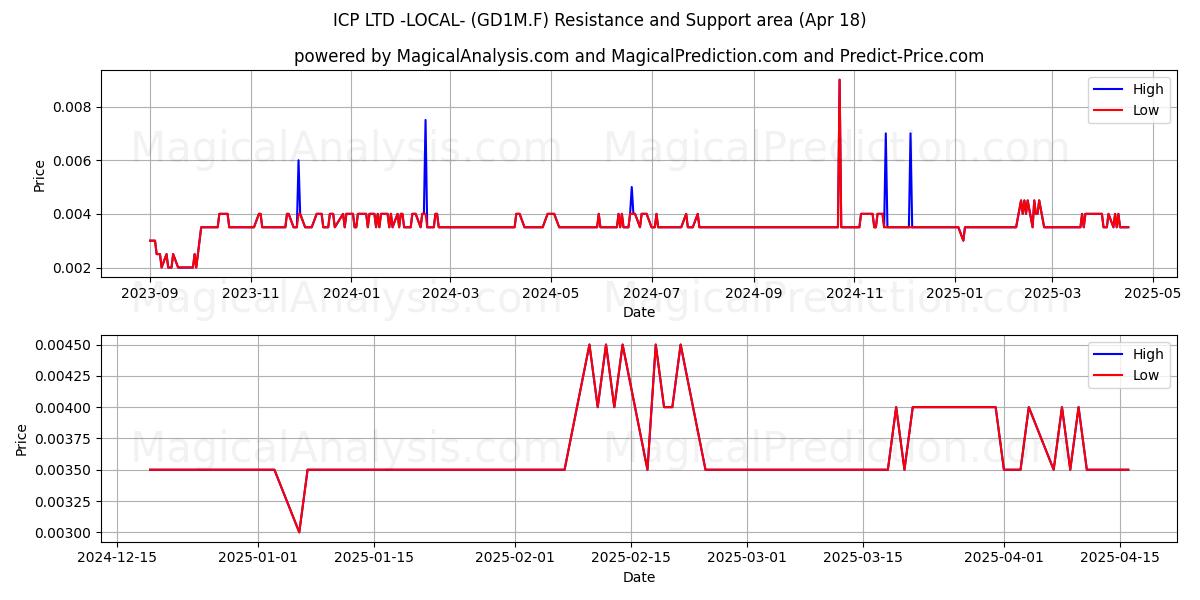Click the lower chart y-axis value '0.00375'

[65, 439]
